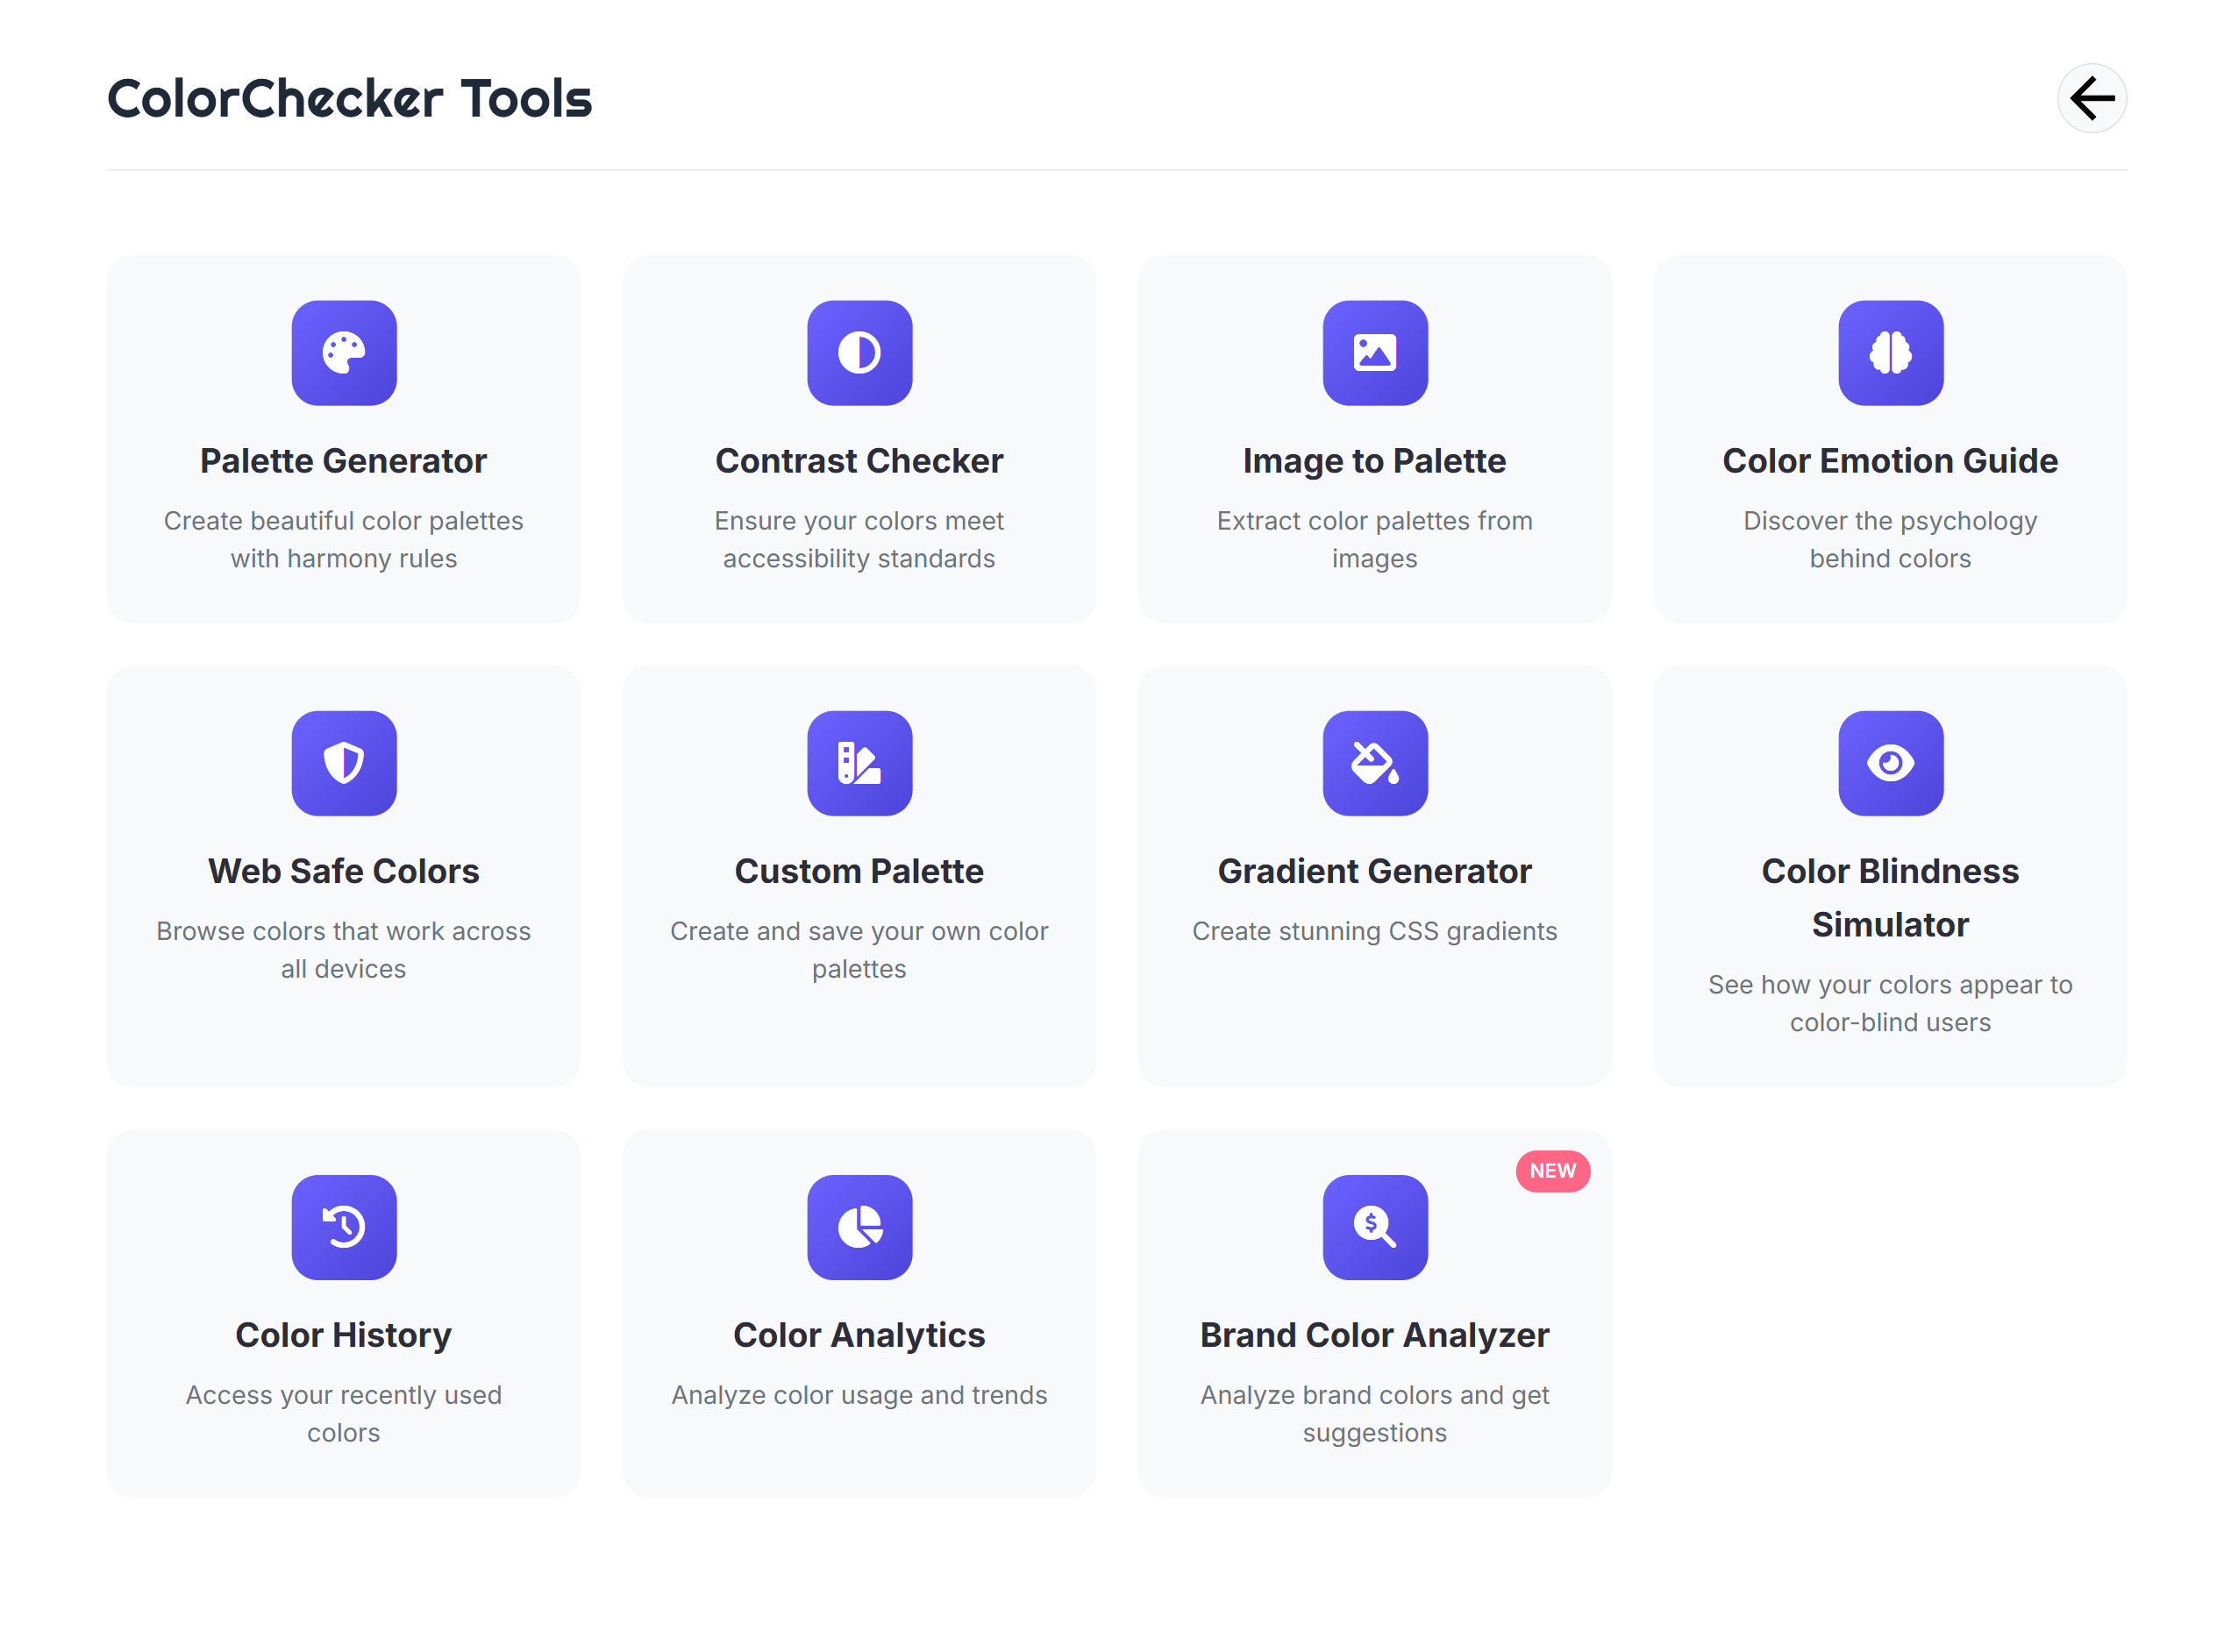Click the ColorChecker Tools page heading

(x=349, y=98)
